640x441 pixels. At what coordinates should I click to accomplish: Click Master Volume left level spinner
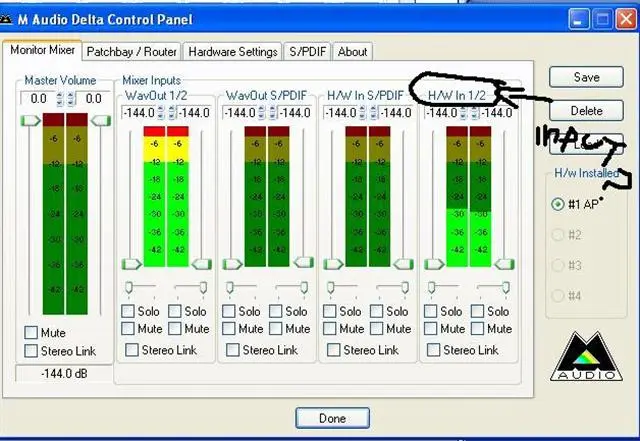pyautogui.click(x=59, y=99)
